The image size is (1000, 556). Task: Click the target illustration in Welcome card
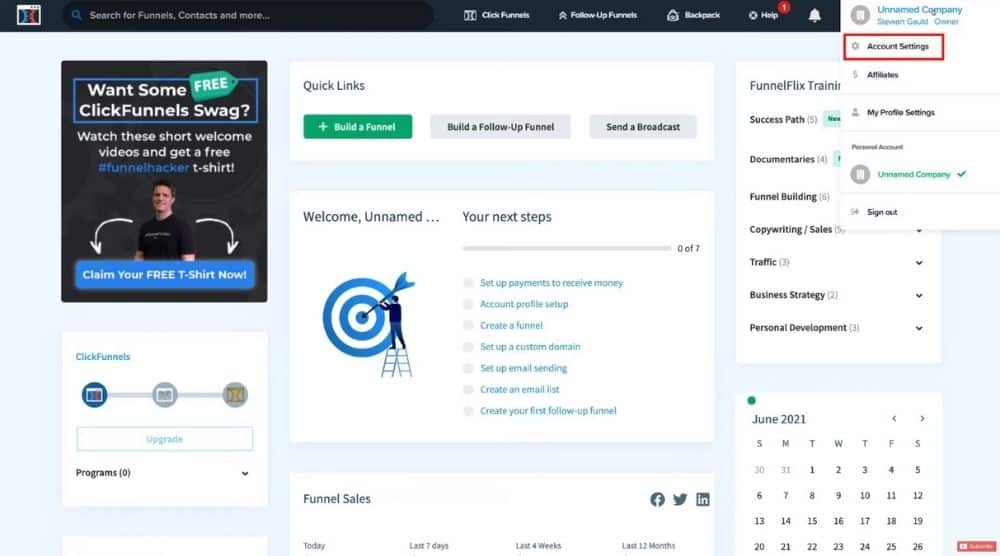tap(370, 325)
